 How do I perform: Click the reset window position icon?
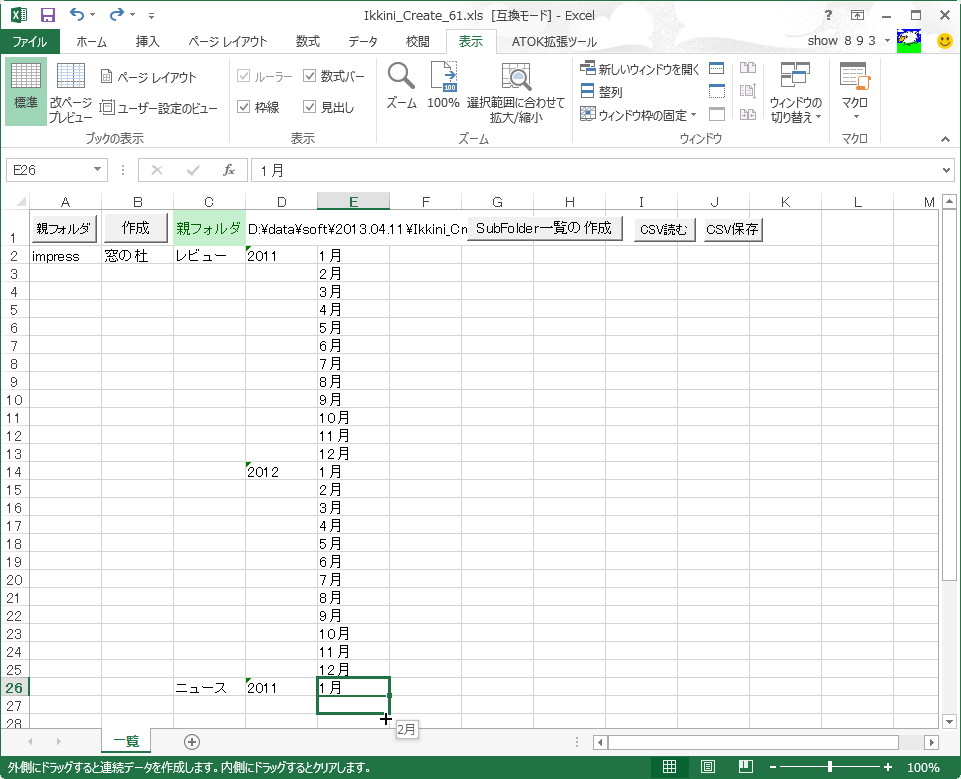point(748,114)
